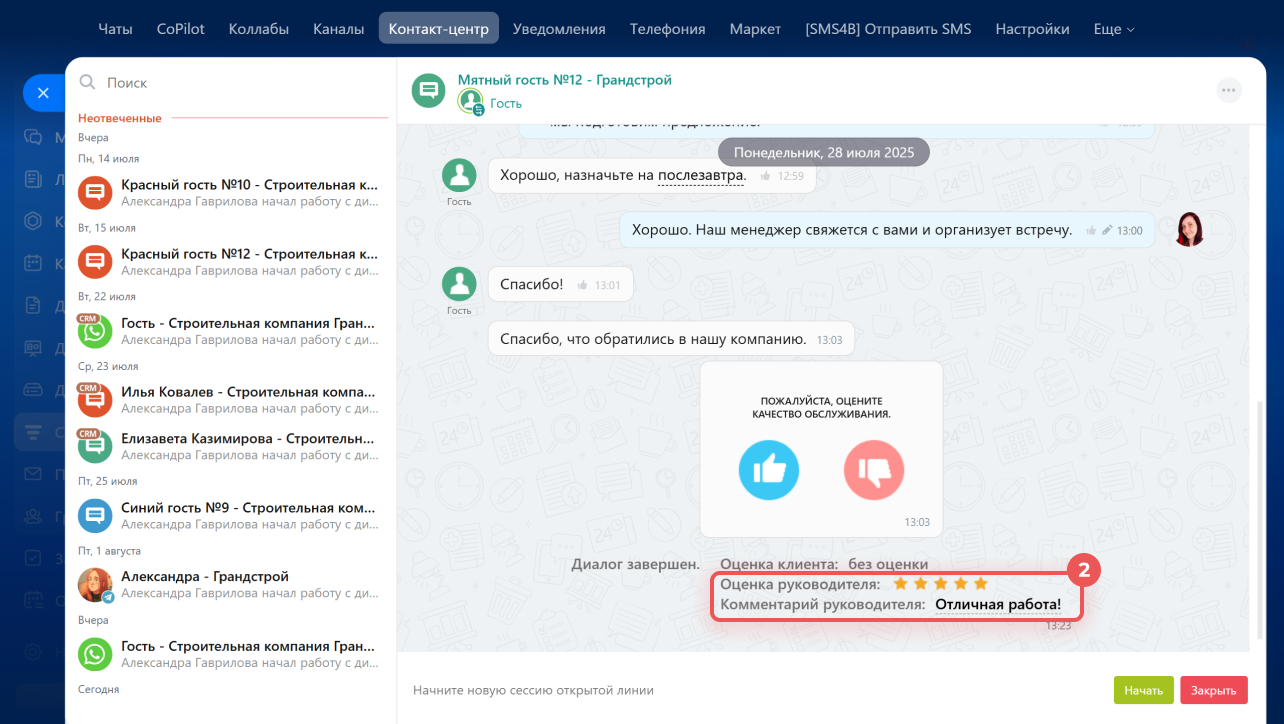This screenshot has width=1284, height=724.
Task: Open the Коллабы tab
Action: click(x=258, y=29)
